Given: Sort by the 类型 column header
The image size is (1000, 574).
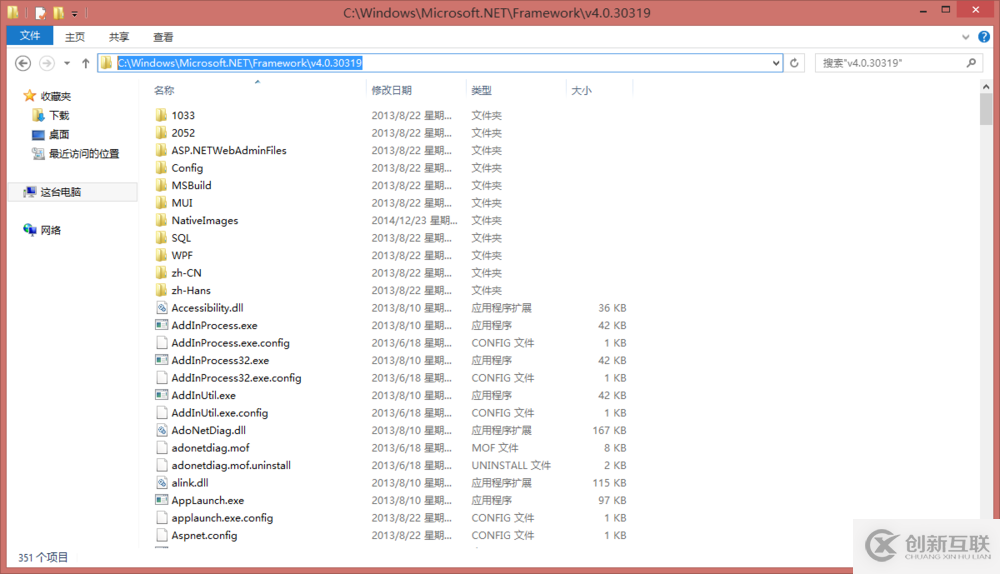Looking at the screenshot, I should (x=482, y=91).
